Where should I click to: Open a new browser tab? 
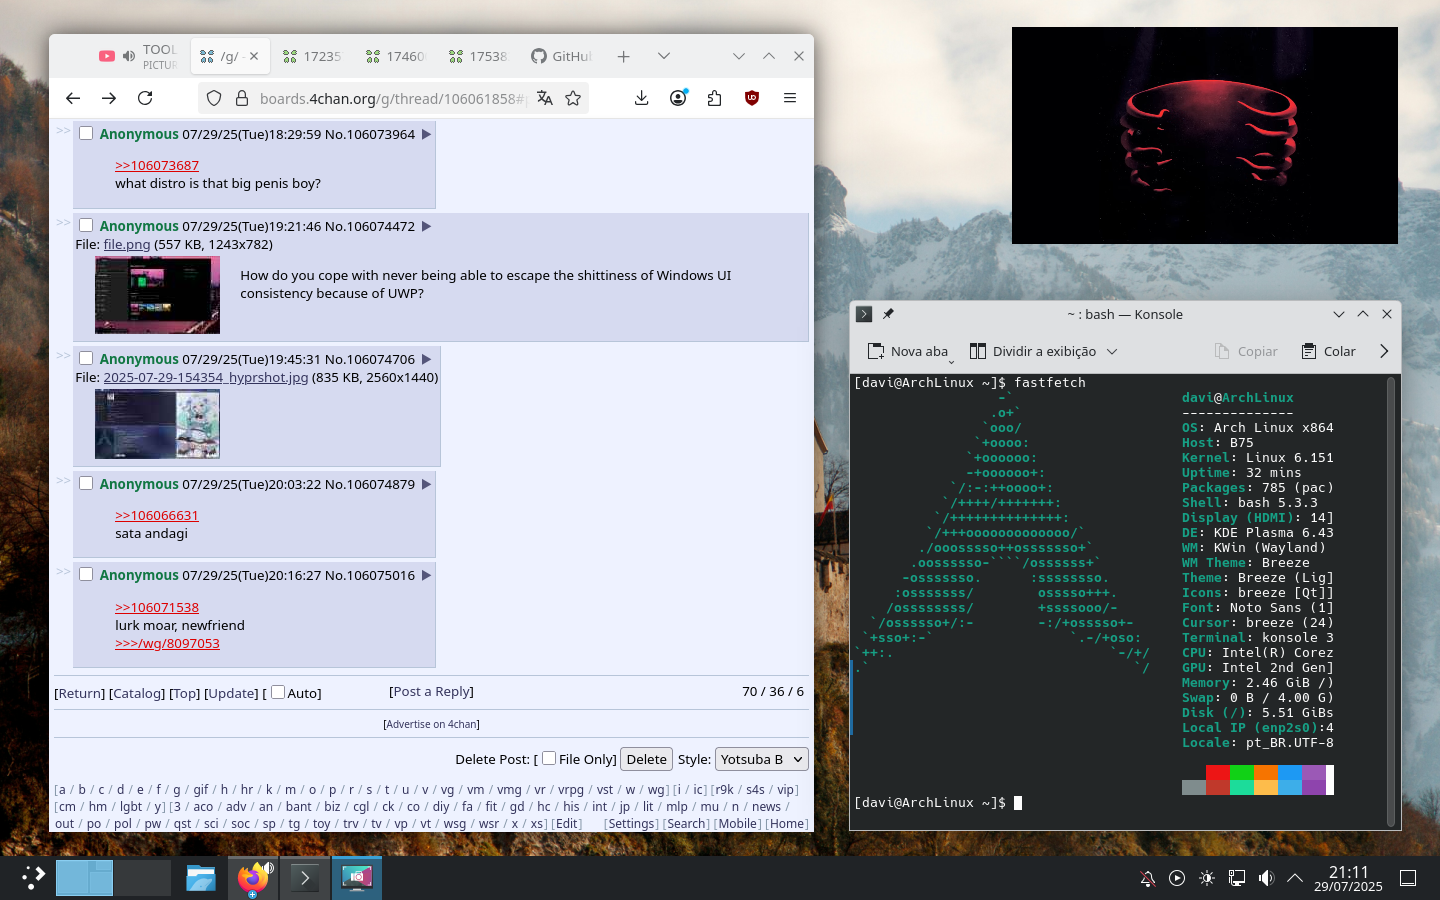tap(623, 56)
